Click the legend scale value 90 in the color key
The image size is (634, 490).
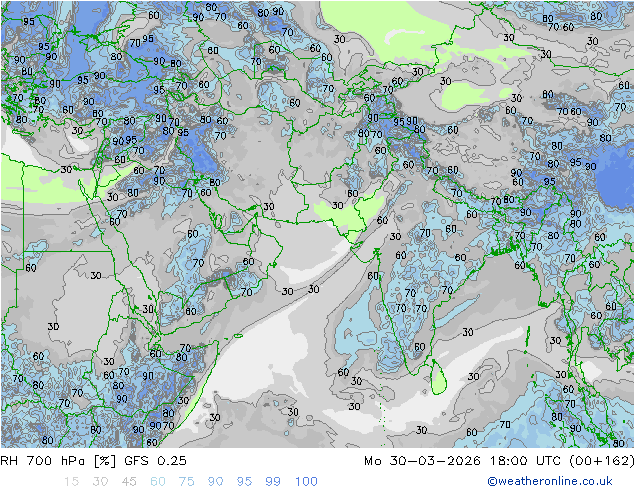215,481
